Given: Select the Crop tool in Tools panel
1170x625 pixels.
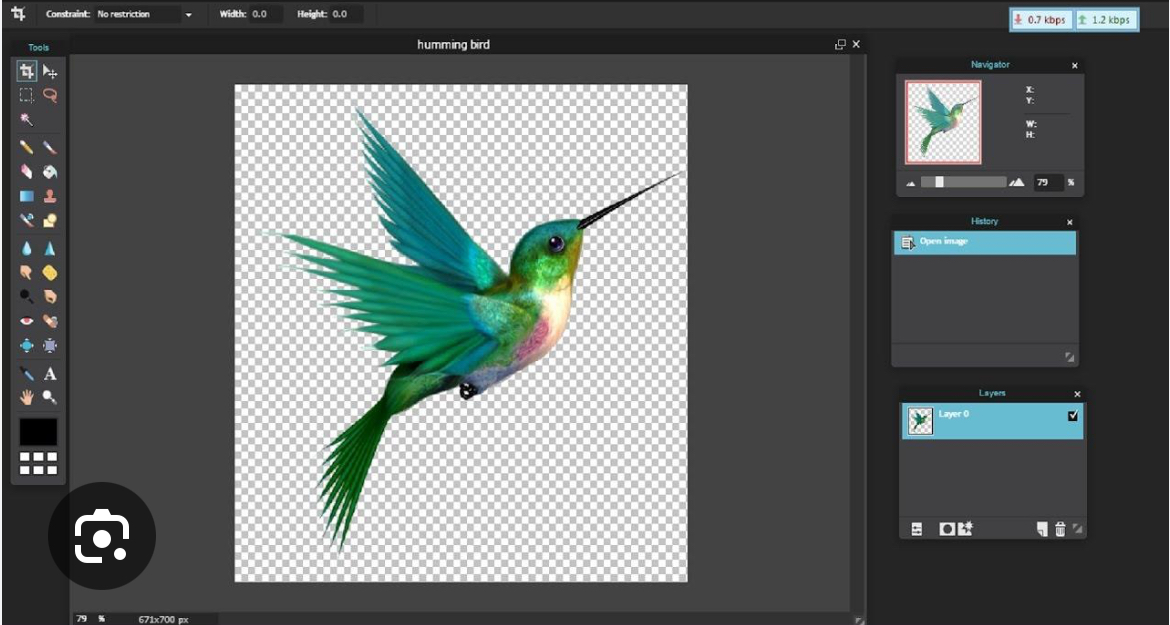Looking at the screenshot, I should (x=27, y=72).
